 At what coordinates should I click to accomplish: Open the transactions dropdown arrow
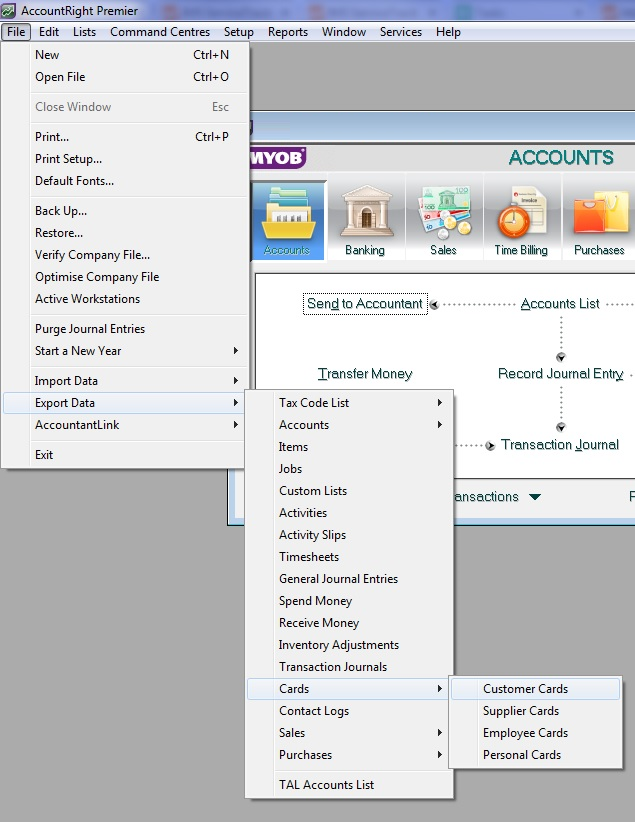point(535,497)
